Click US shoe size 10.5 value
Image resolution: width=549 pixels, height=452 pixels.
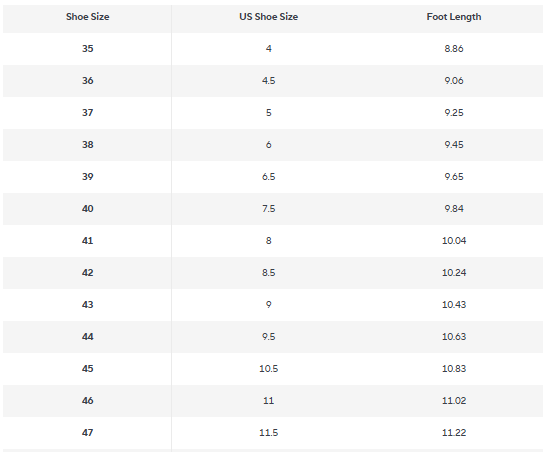(269, 369)
